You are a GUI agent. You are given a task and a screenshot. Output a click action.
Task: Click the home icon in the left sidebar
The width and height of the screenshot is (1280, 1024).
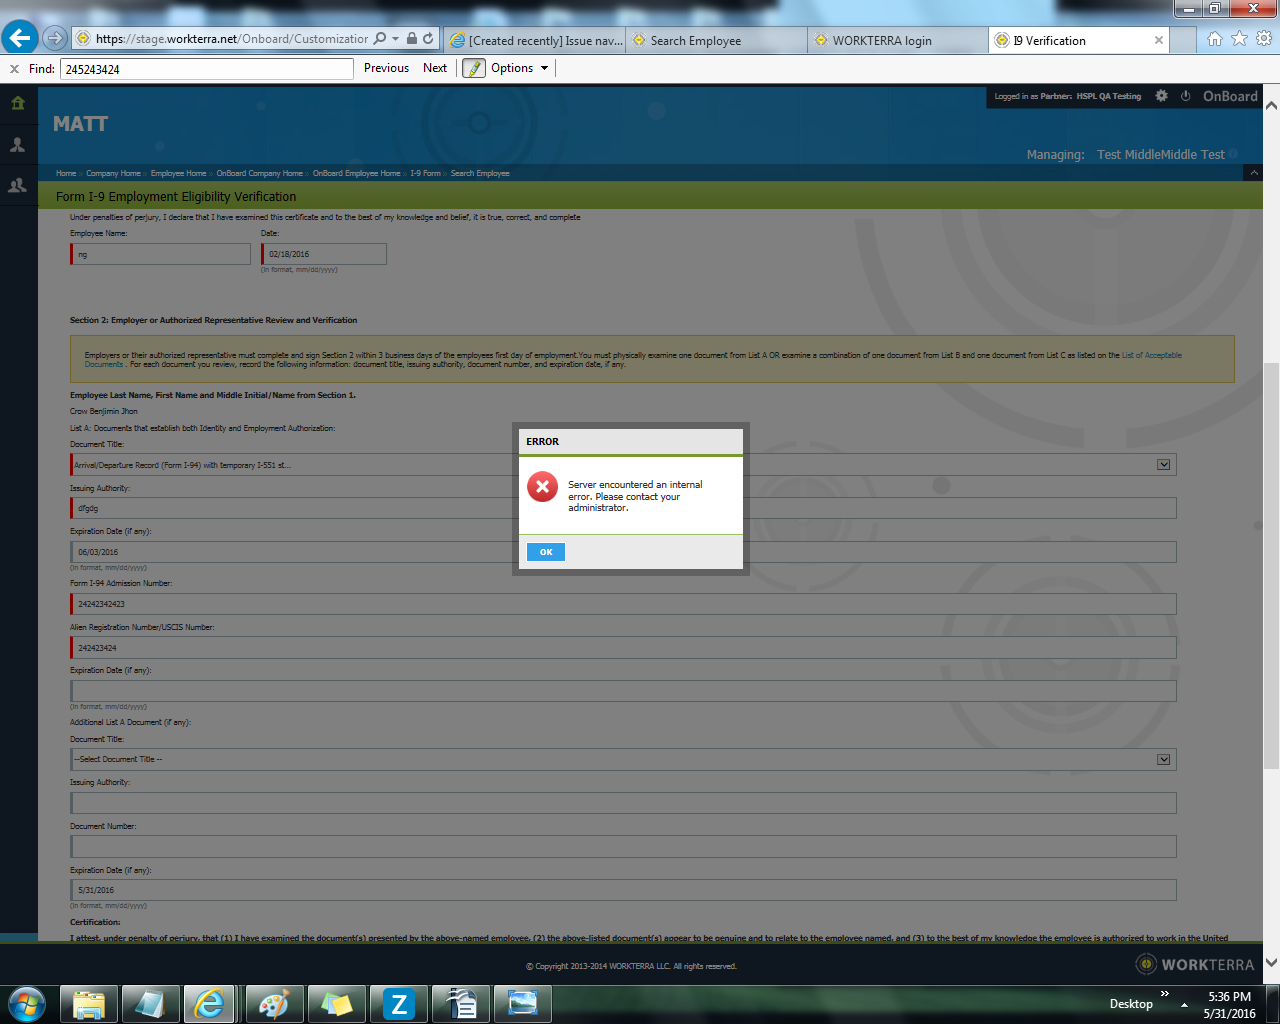(18, 103)
